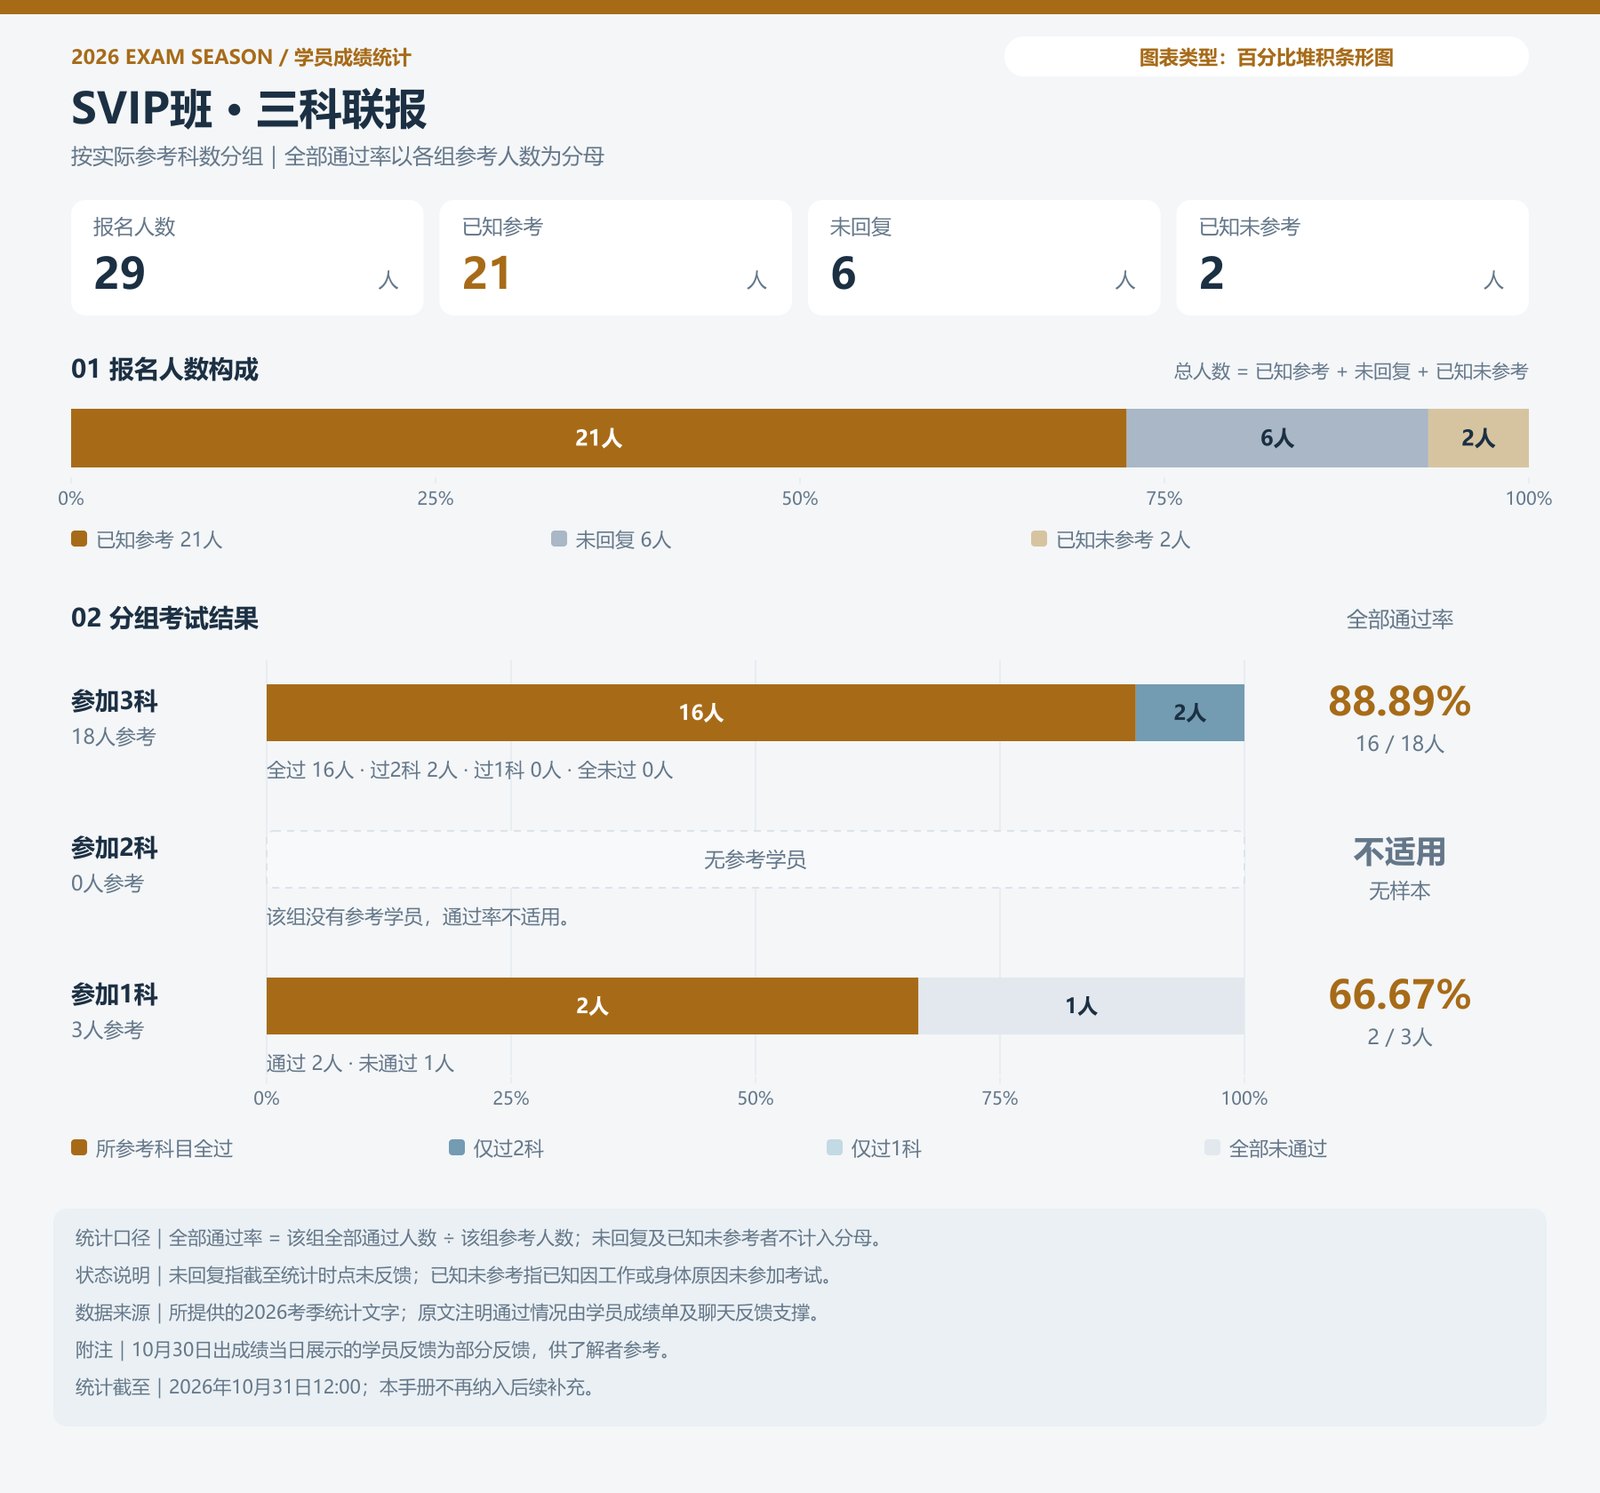Viewport: 1600px width, 1493px height.
Task: Click the 66.67% pass rate value
Action: click(1399, 995)
